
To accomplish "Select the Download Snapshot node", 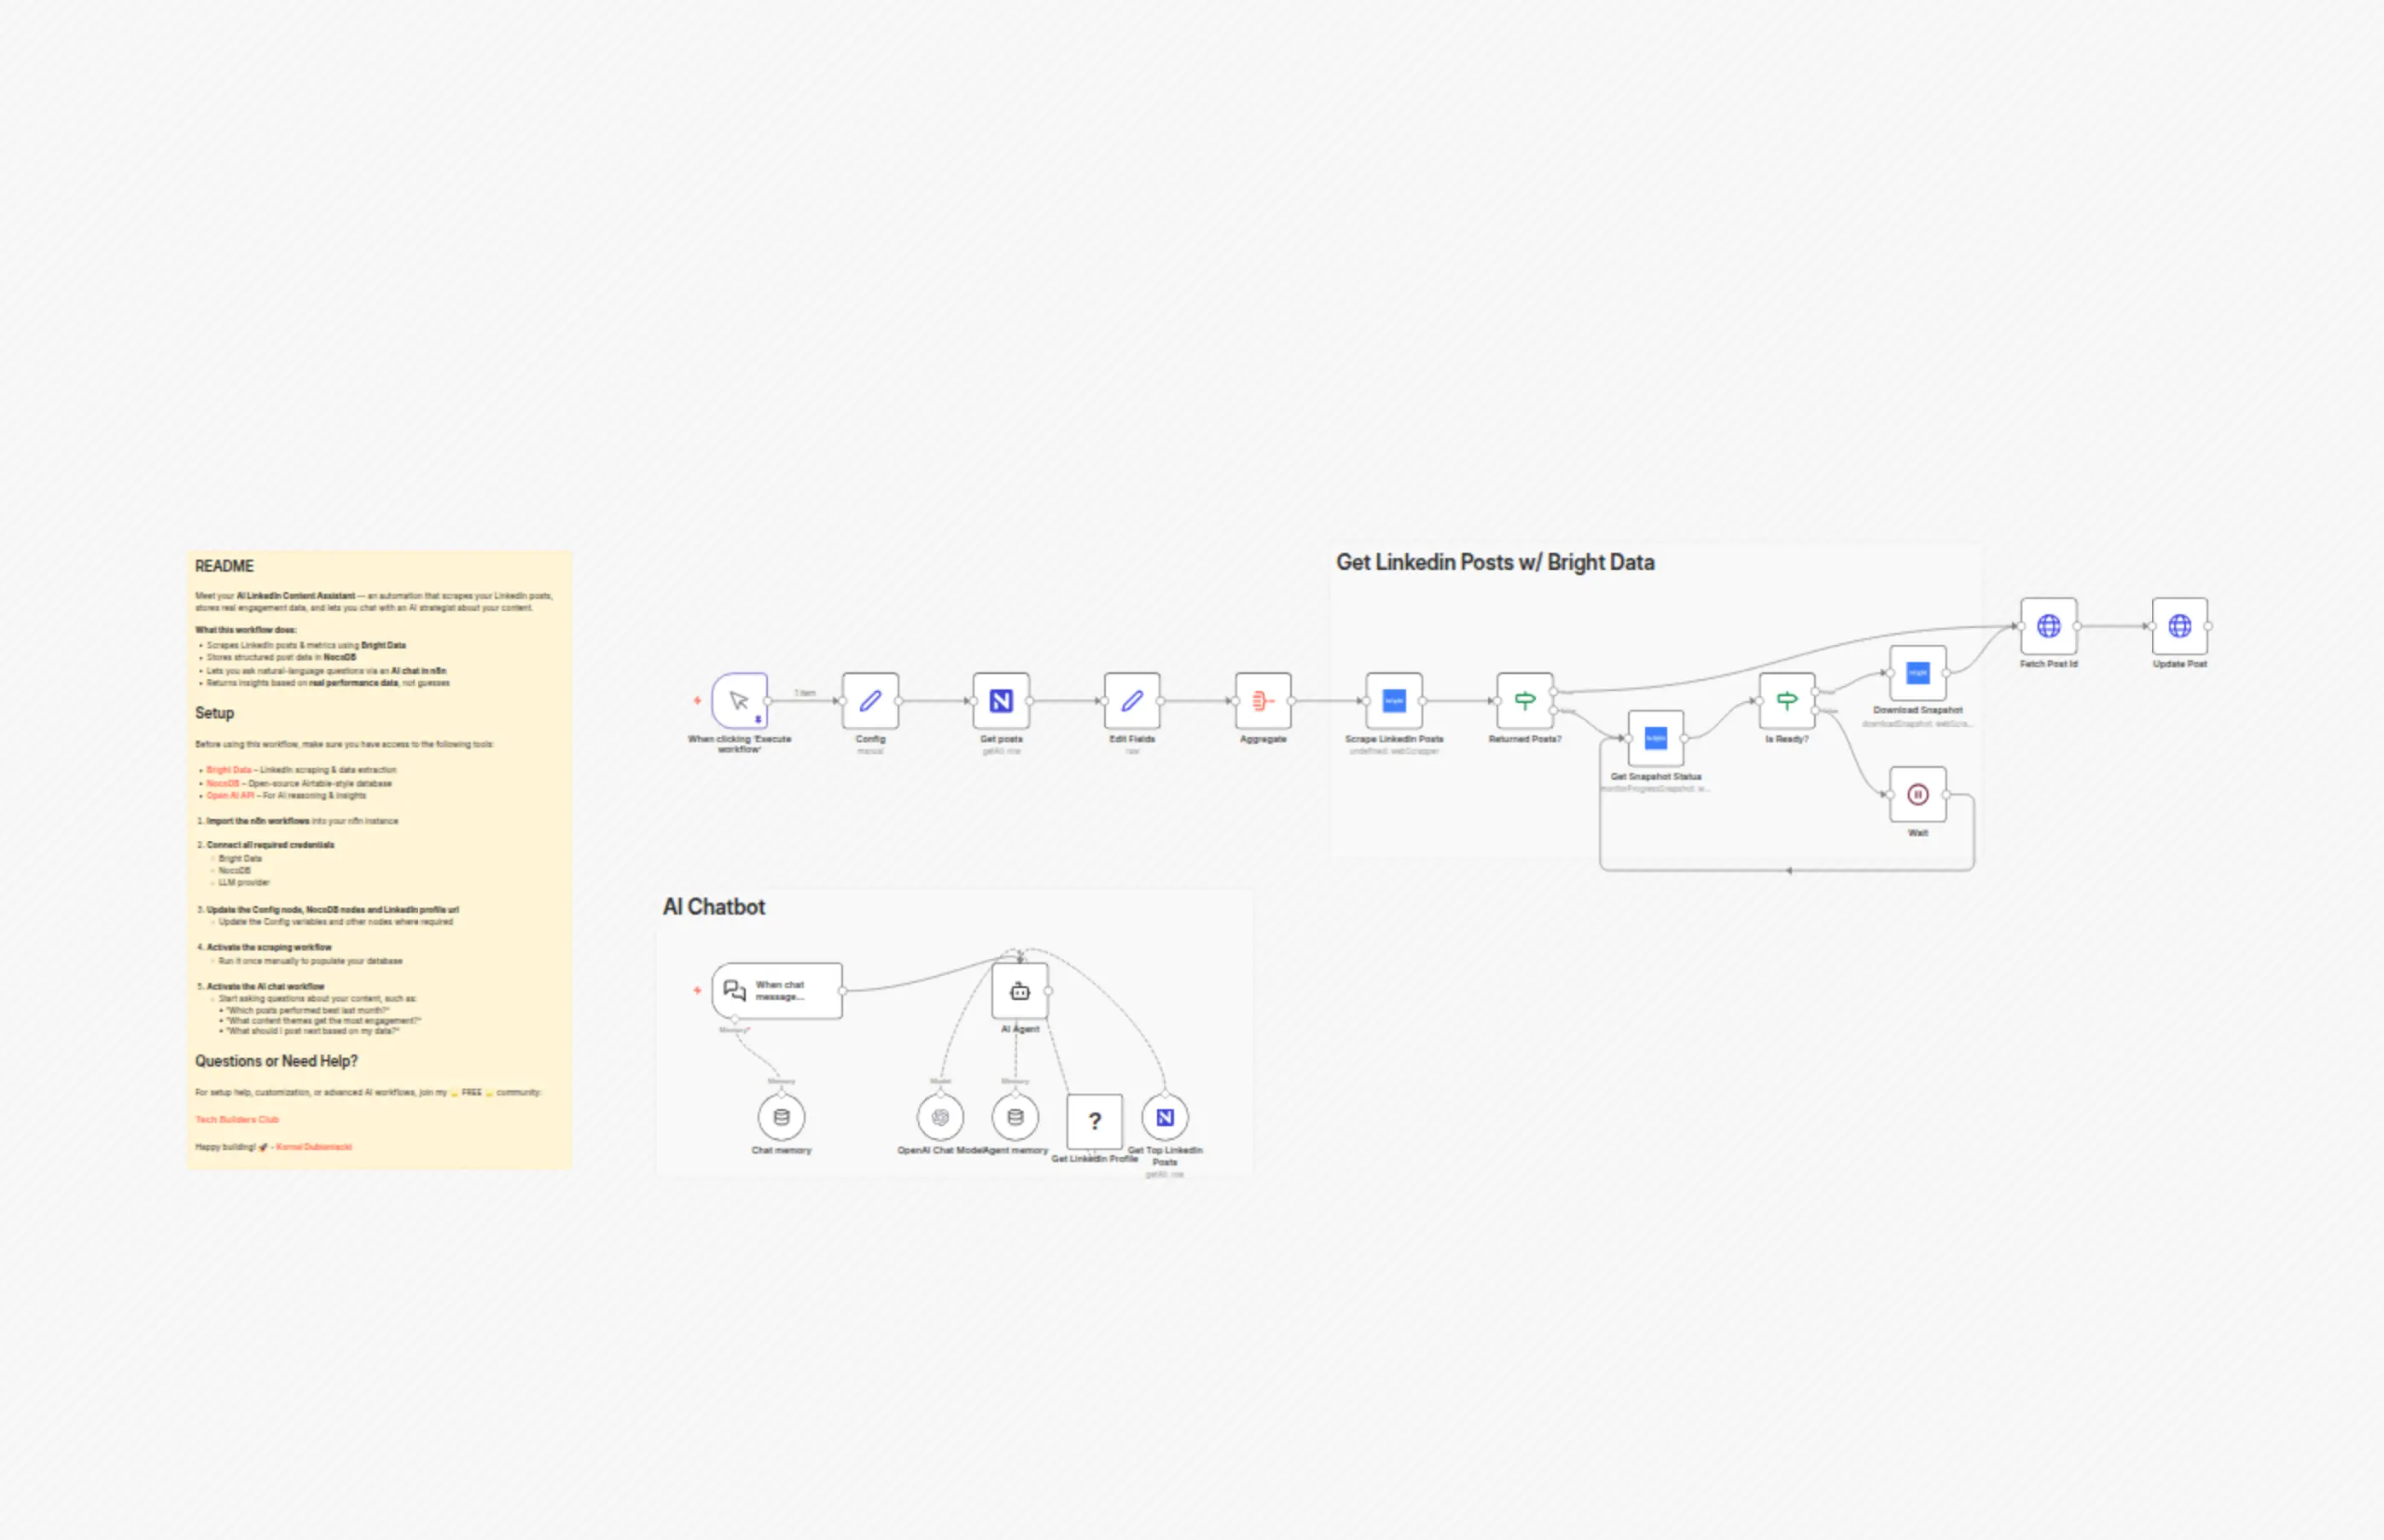I will click(x=1917, y=673).
